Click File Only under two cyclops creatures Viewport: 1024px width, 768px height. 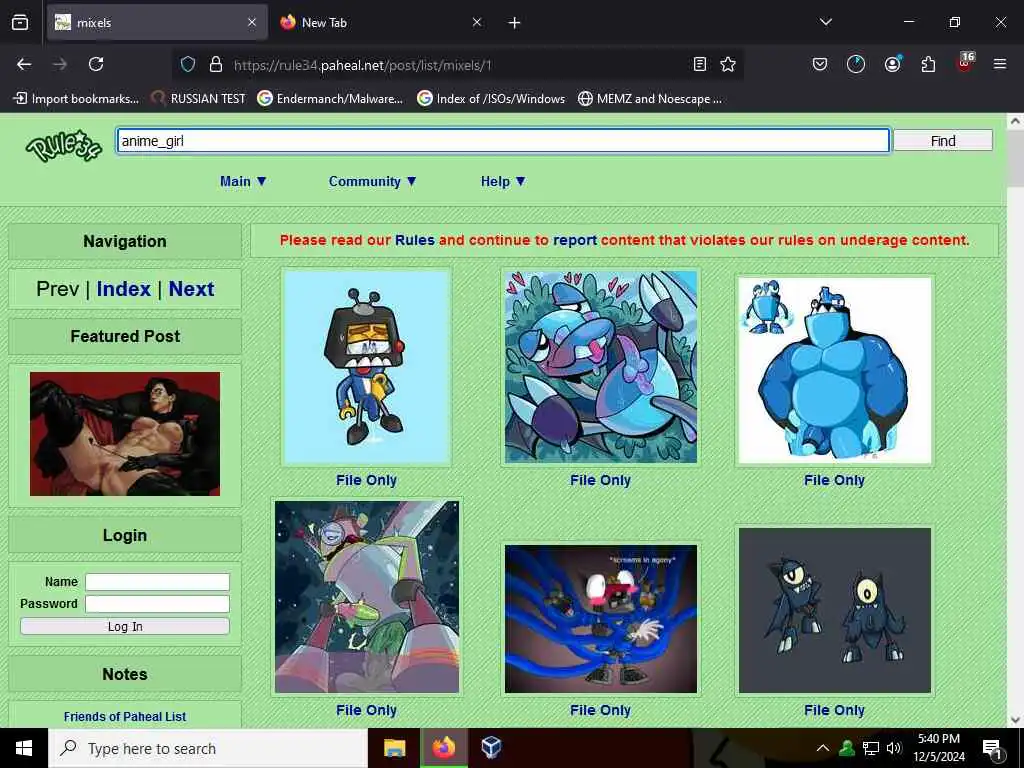(835, 710)
